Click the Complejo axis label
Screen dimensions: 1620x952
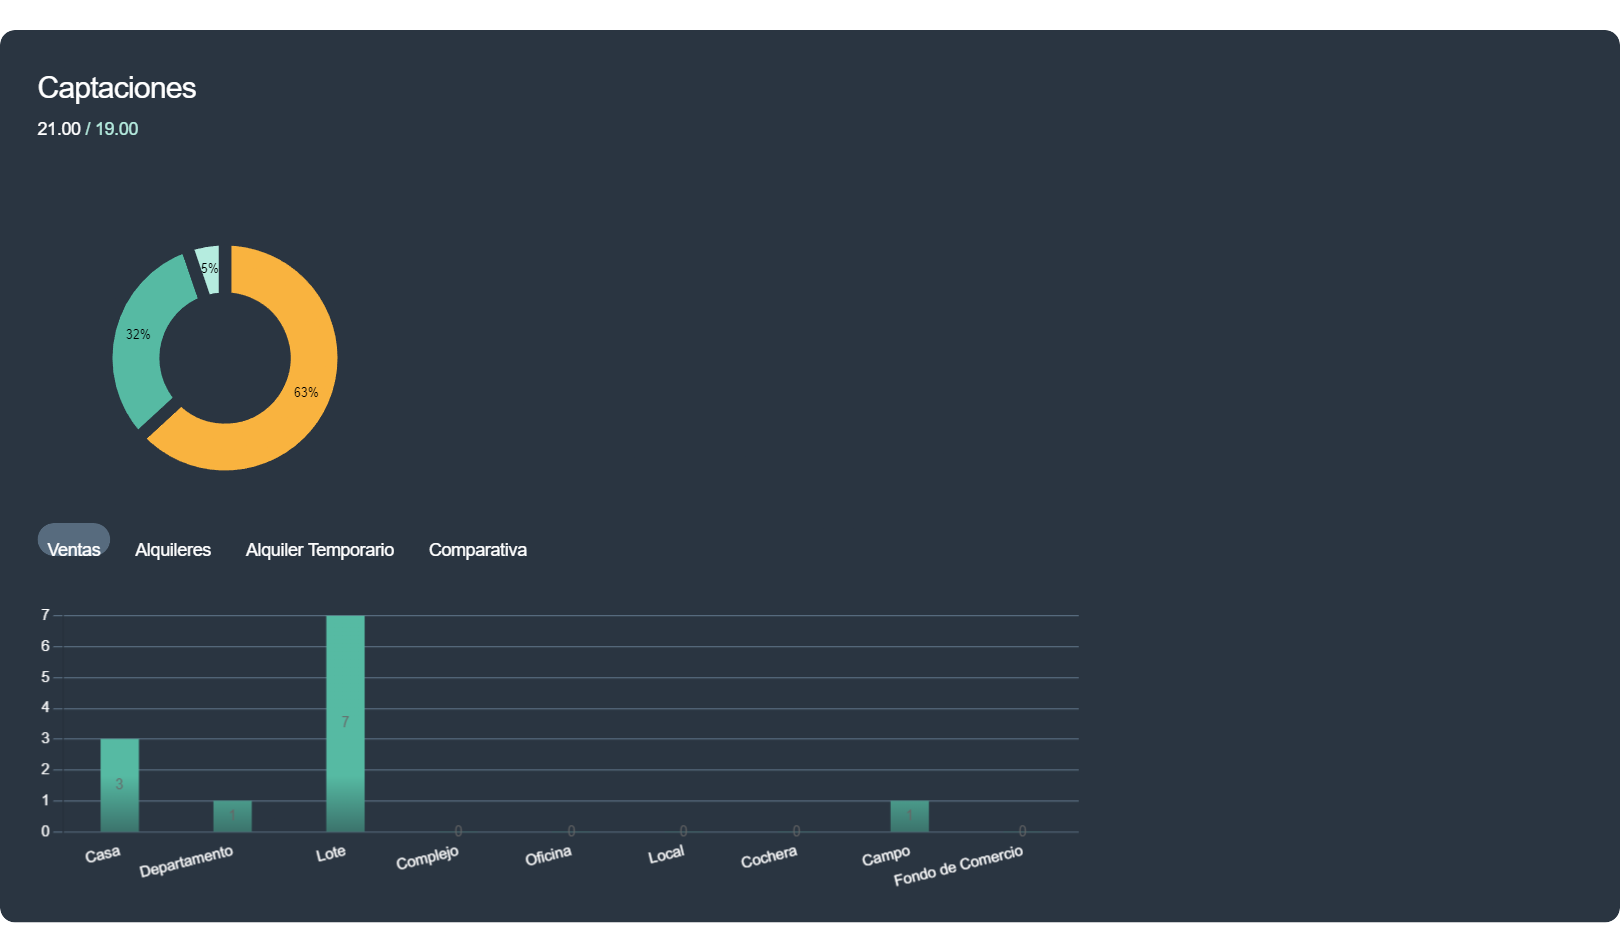427,857
